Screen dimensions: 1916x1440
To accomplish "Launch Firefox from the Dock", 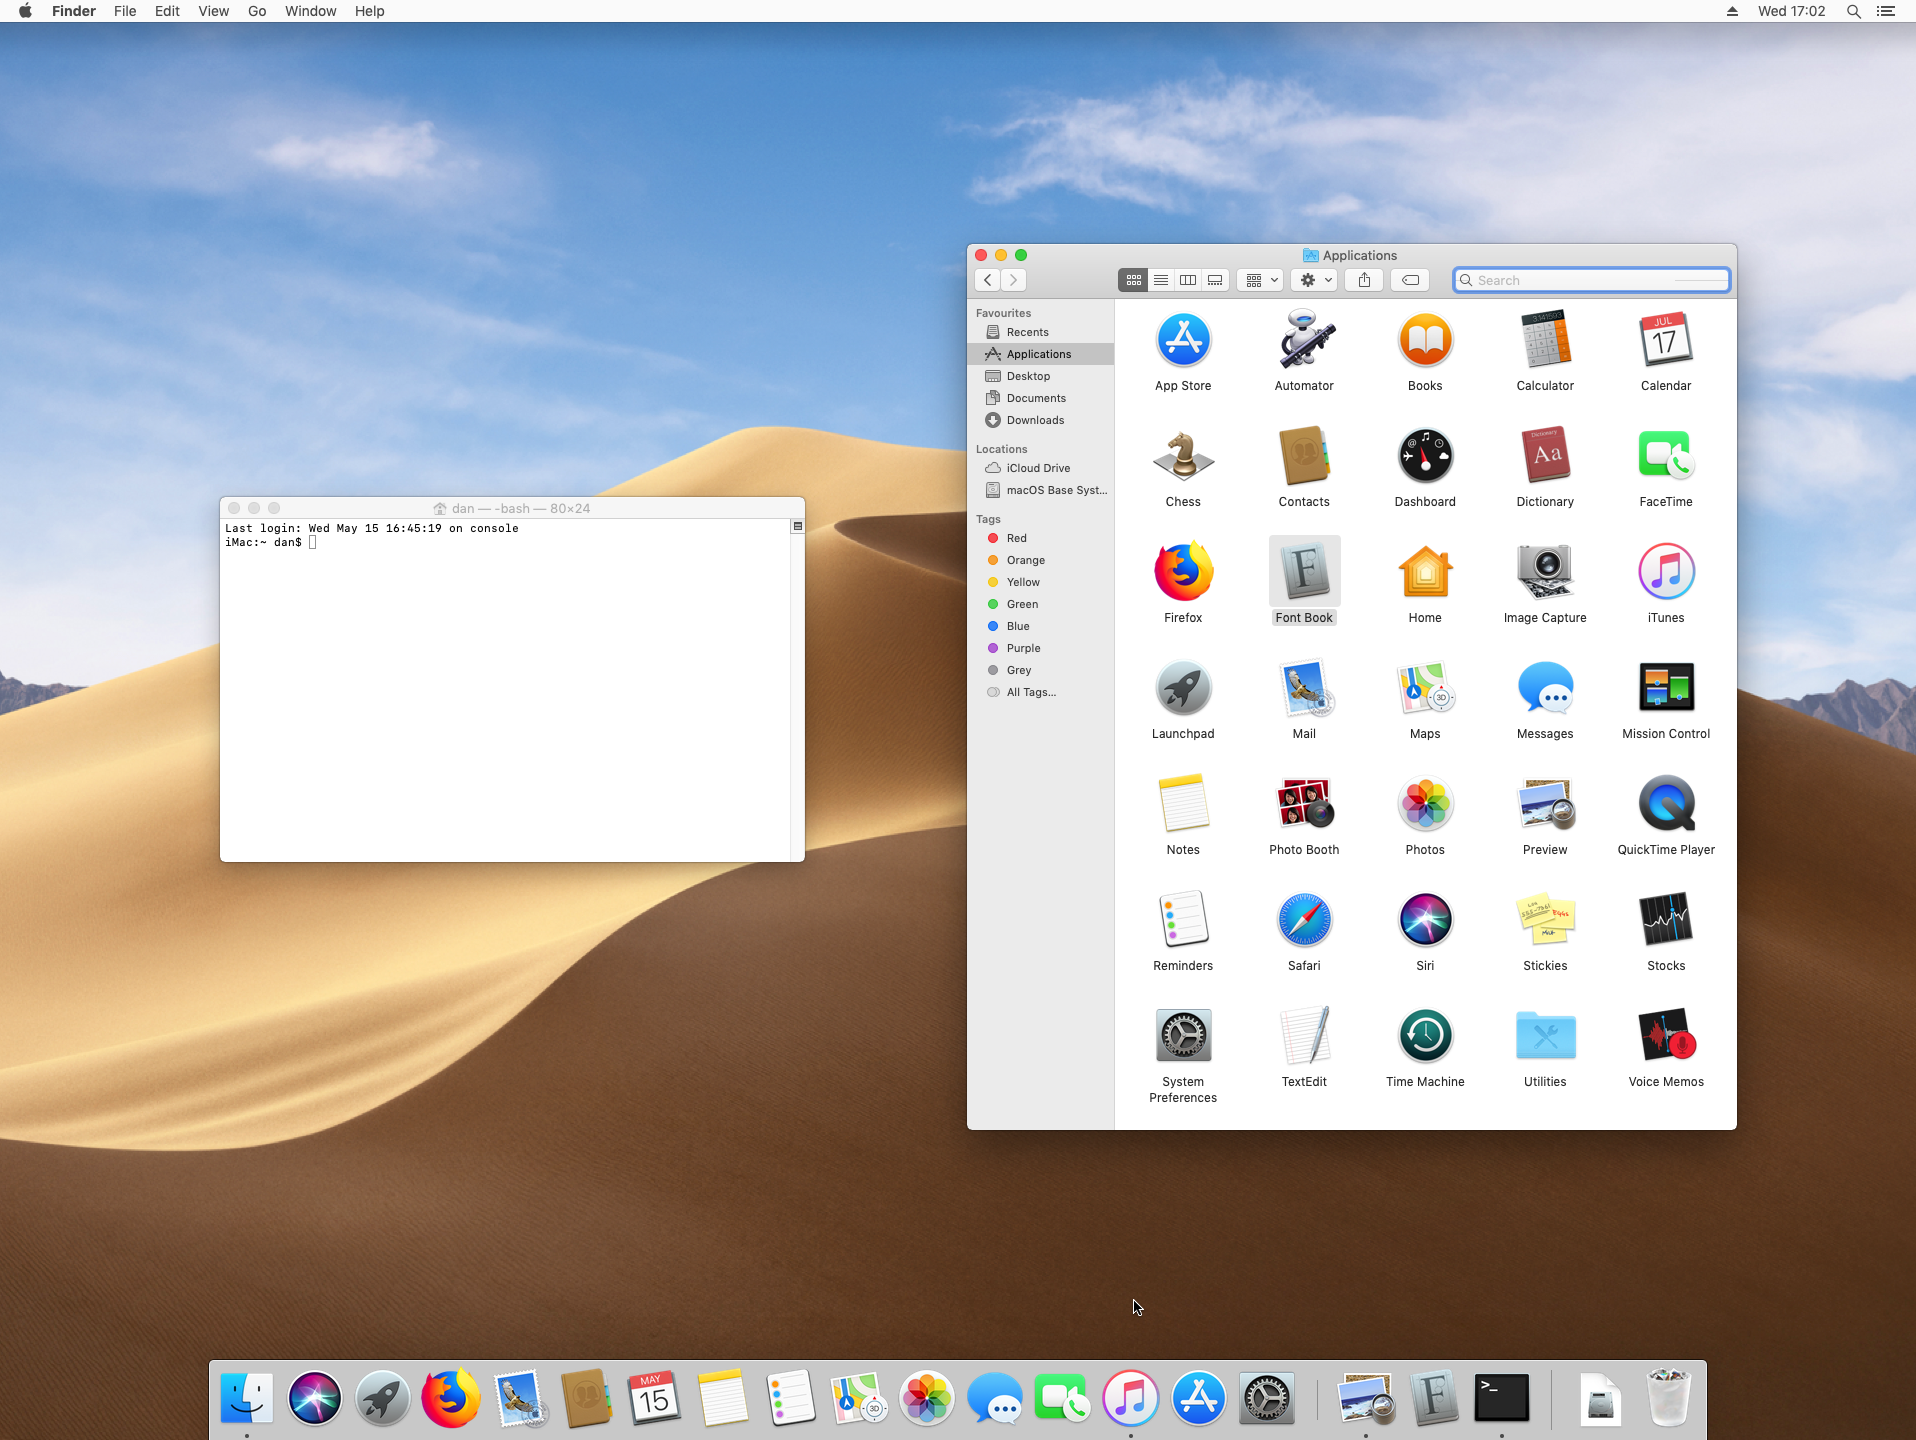I will 450,1398.
